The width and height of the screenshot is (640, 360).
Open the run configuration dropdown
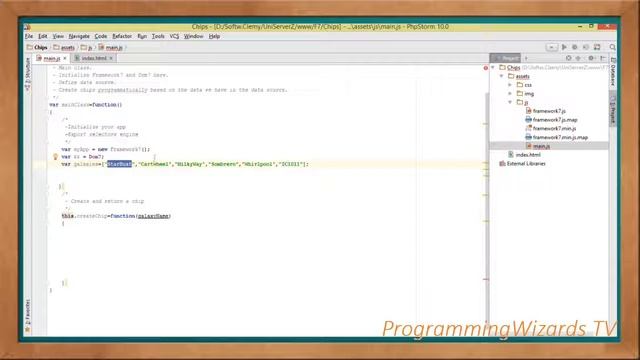[x=551, y=47]
